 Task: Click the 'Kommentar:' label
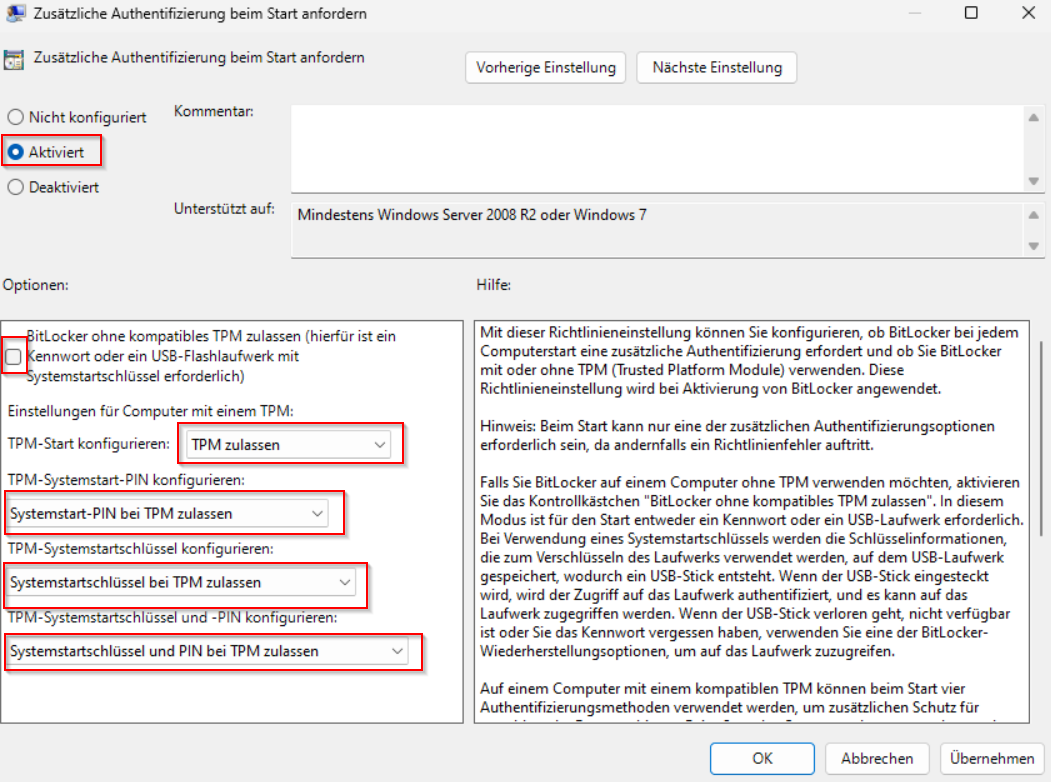coord(214,111)
